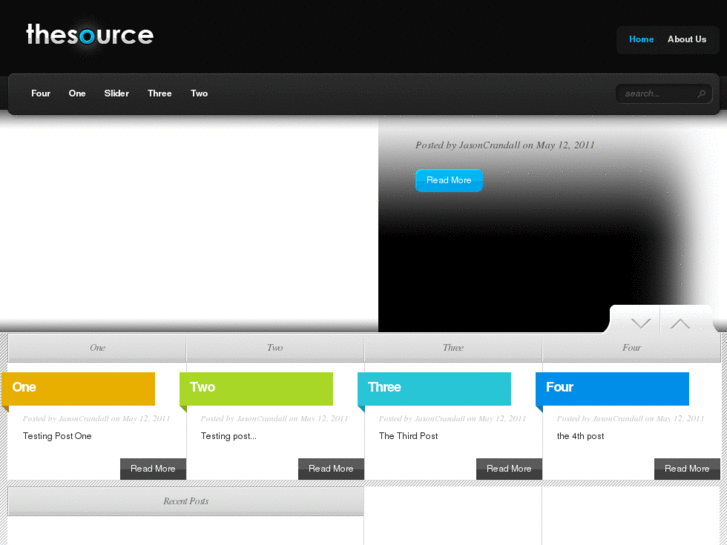Click Read More under Testing post...
The height and width of the screenshot is (545, 727).
pyautogui.click(x=331, y=469)
